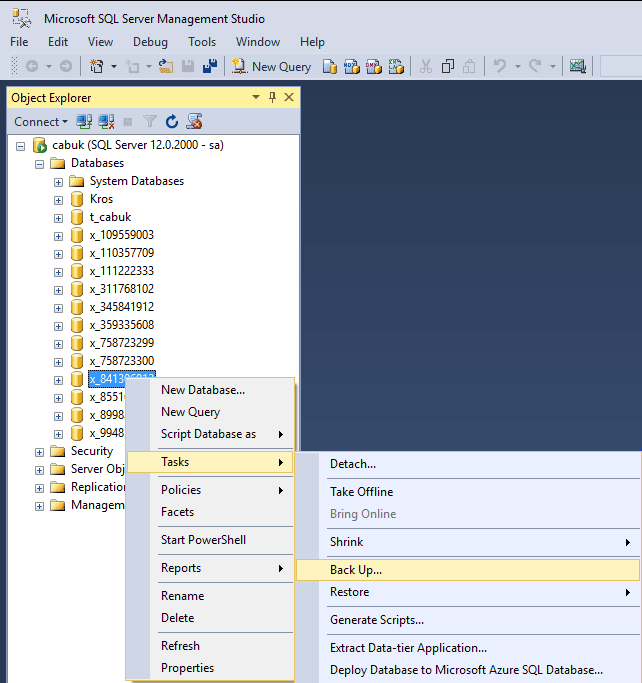Click the Refresh icon in Object Explorer toolbar
Viewport: 642px width, 683px height.
click(172, 122)
